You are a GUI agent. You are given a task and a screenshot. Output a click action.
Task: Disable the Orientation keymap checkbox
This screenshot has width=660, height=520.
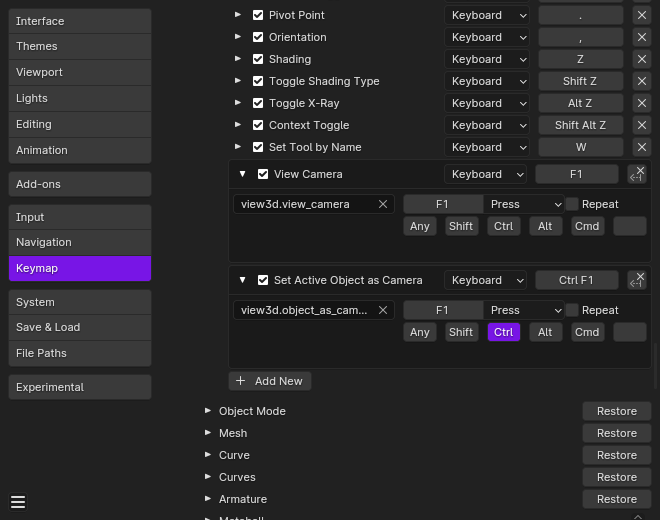click(258, 37)
